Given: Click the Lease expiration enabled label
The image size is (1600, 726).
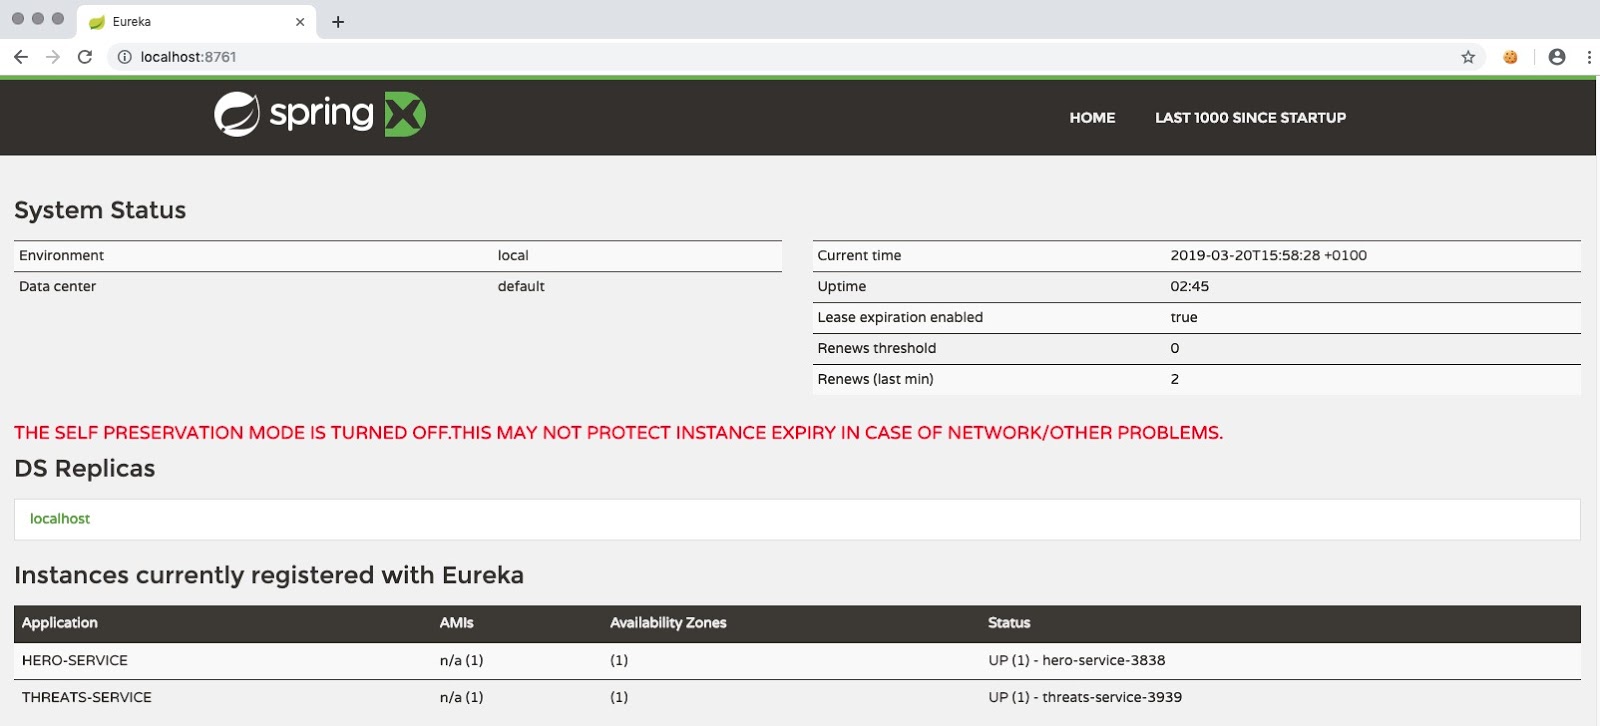Looking at the screenshot, I should [x=900, y=318].
